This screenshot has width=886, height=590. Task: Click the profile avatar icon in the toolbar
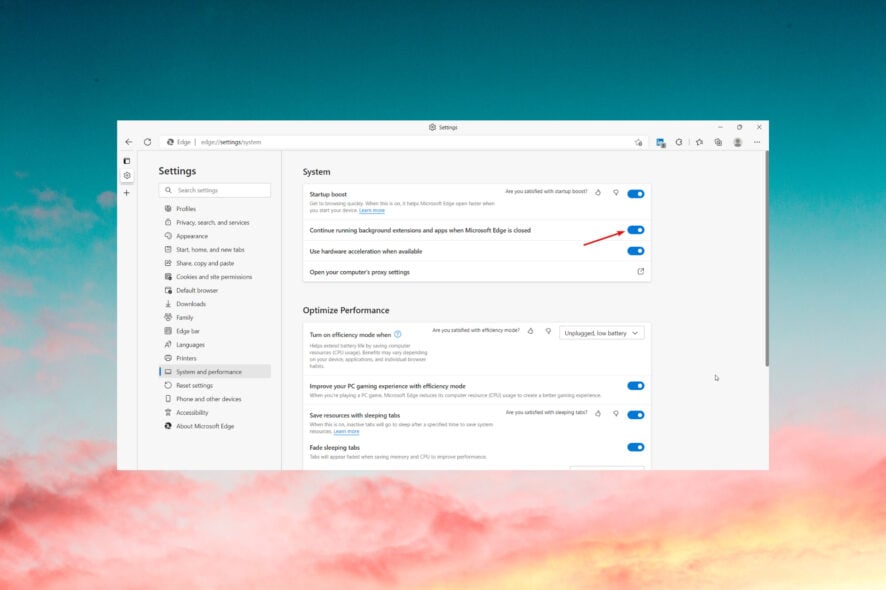coord(736,141)
